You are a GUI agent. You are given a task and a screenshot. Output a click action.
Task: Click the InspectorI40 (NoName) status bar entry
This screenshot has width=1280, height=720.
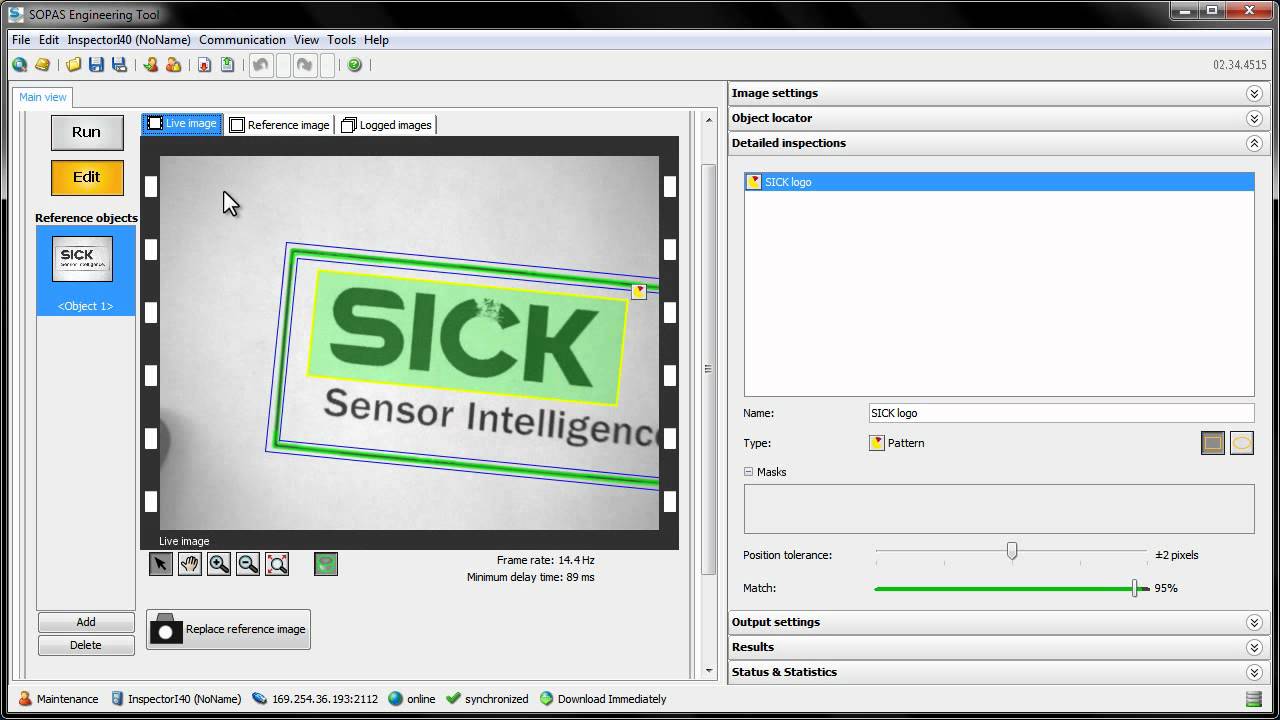pyautogui.click(x=176, y=699)
